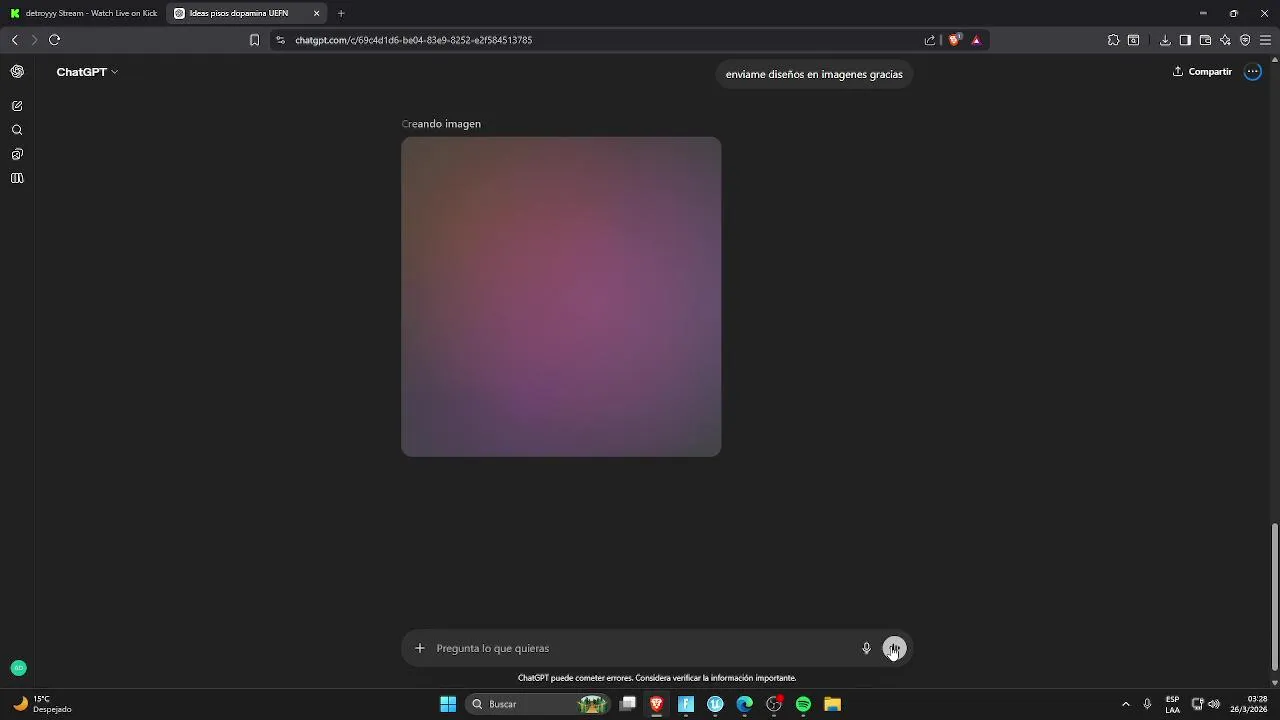Viewport: 1280px width, 720px height.
Task: Add an attachment with the plus button
Action: point(420,648)
